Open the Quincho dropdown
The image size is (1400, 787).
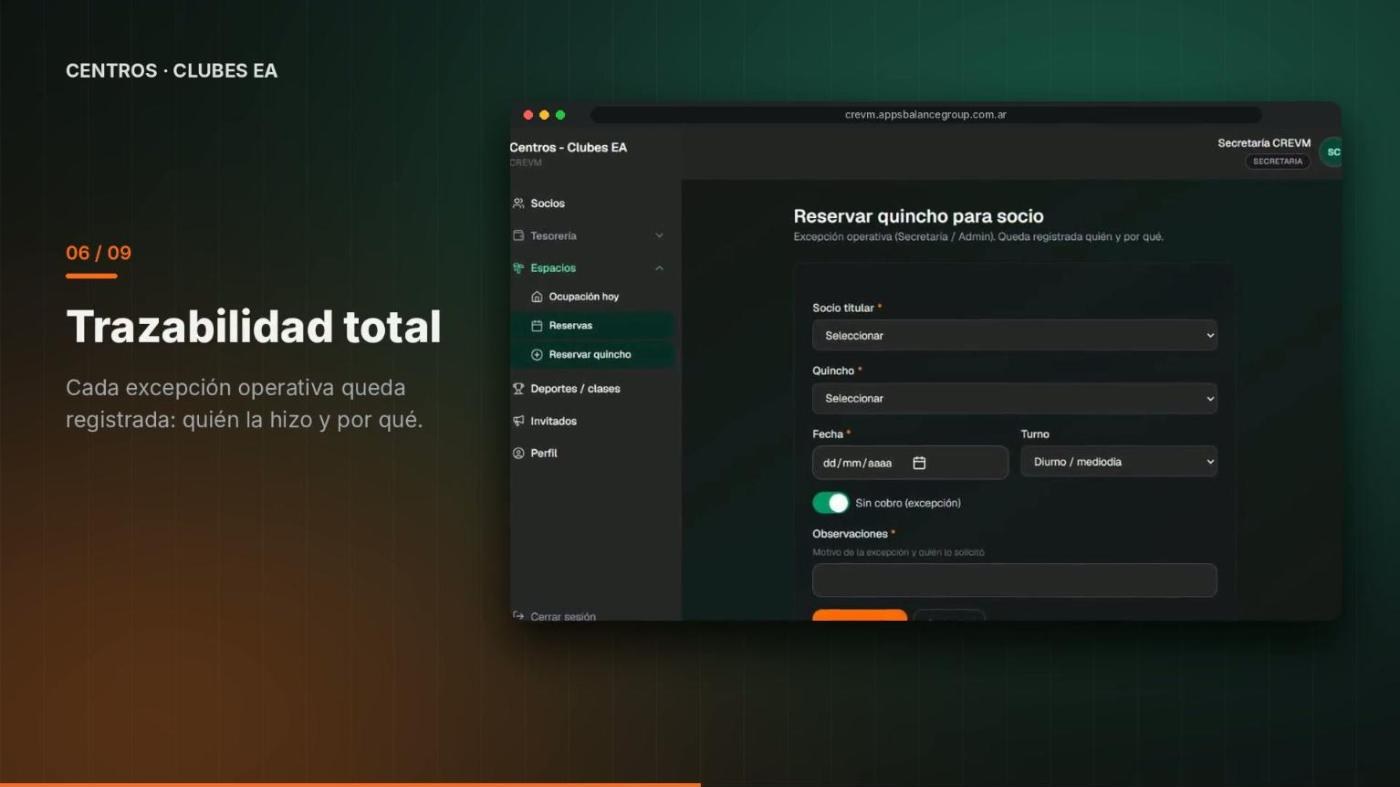(x=1014, y=398)
